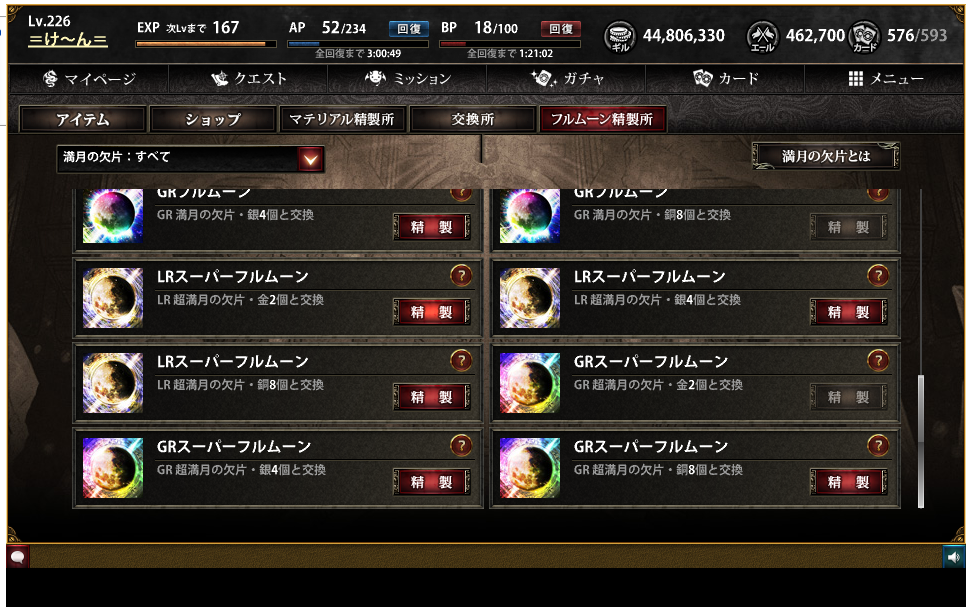Select the 交換所 tab
The image size is (972, 607).
473,119
